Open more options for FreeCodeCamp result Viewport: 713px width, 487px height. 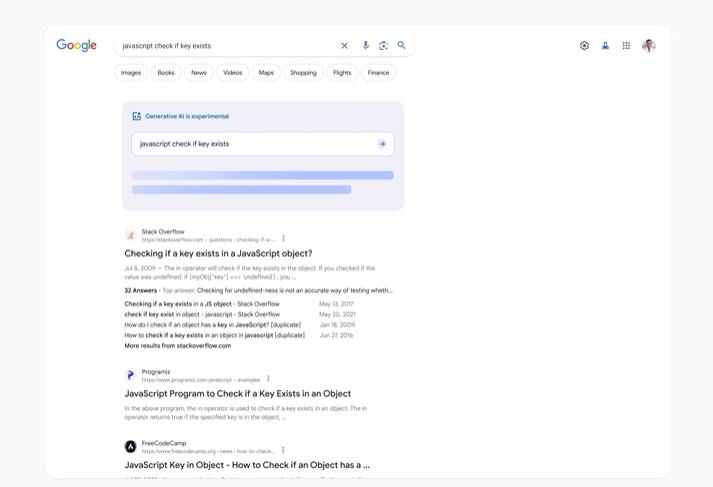click(x=283, y=450)
